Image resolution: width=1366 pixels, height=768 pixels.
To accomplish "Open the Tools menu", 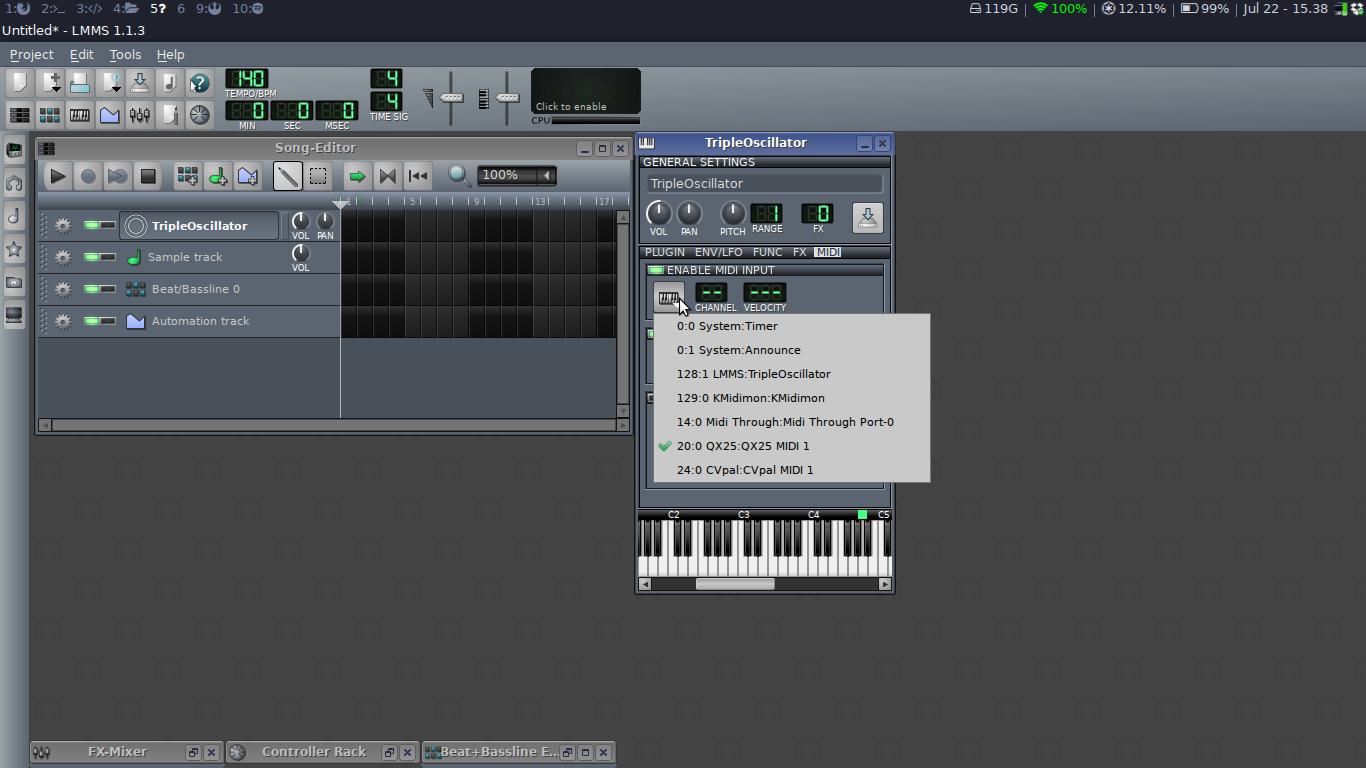I will [125, 55].
